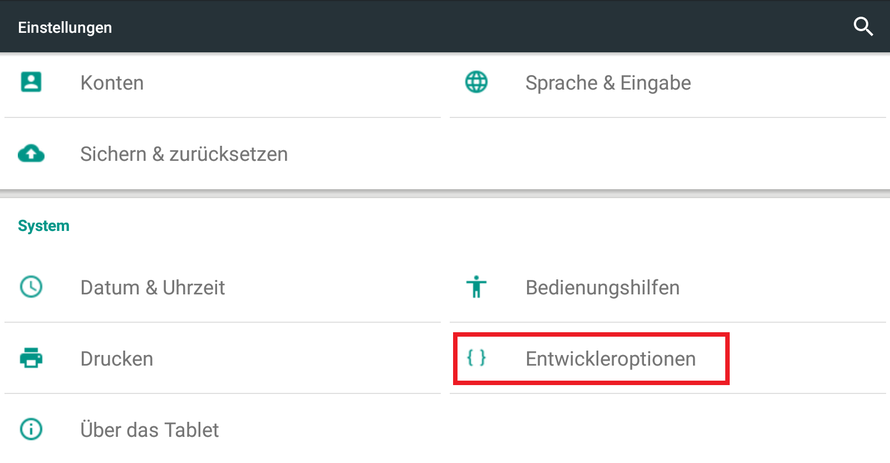
Task: Tap the clock icon for Datum & Uhrzeit
Action: [x=31, y=287]
